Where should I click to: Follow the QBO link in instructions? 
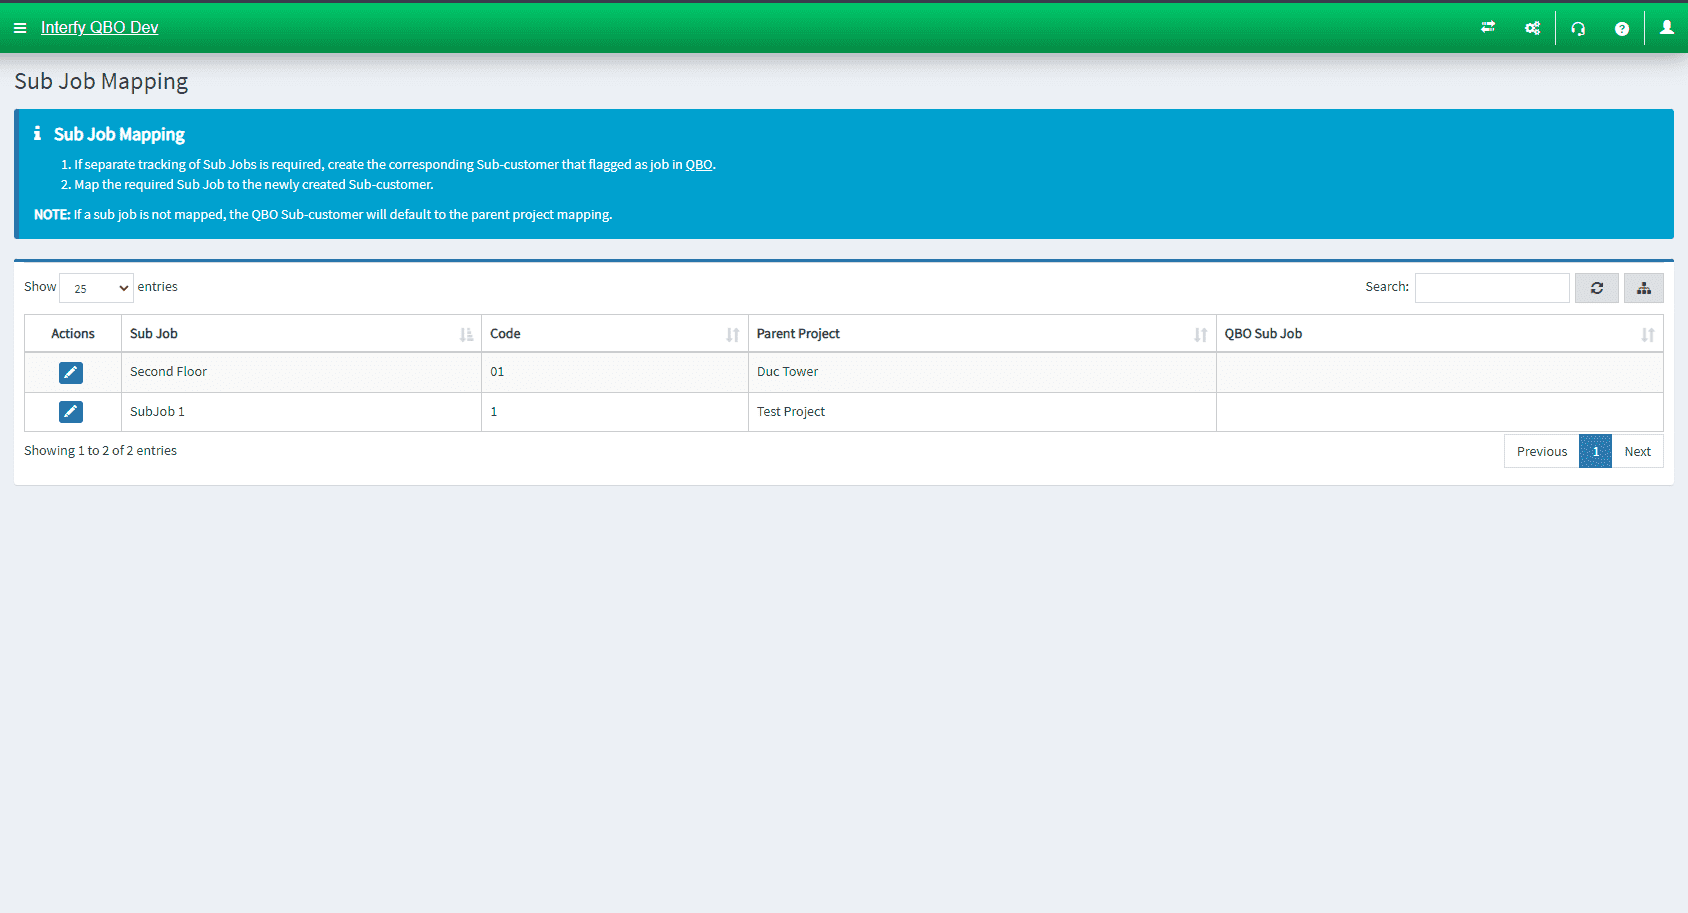pos(699,165)
